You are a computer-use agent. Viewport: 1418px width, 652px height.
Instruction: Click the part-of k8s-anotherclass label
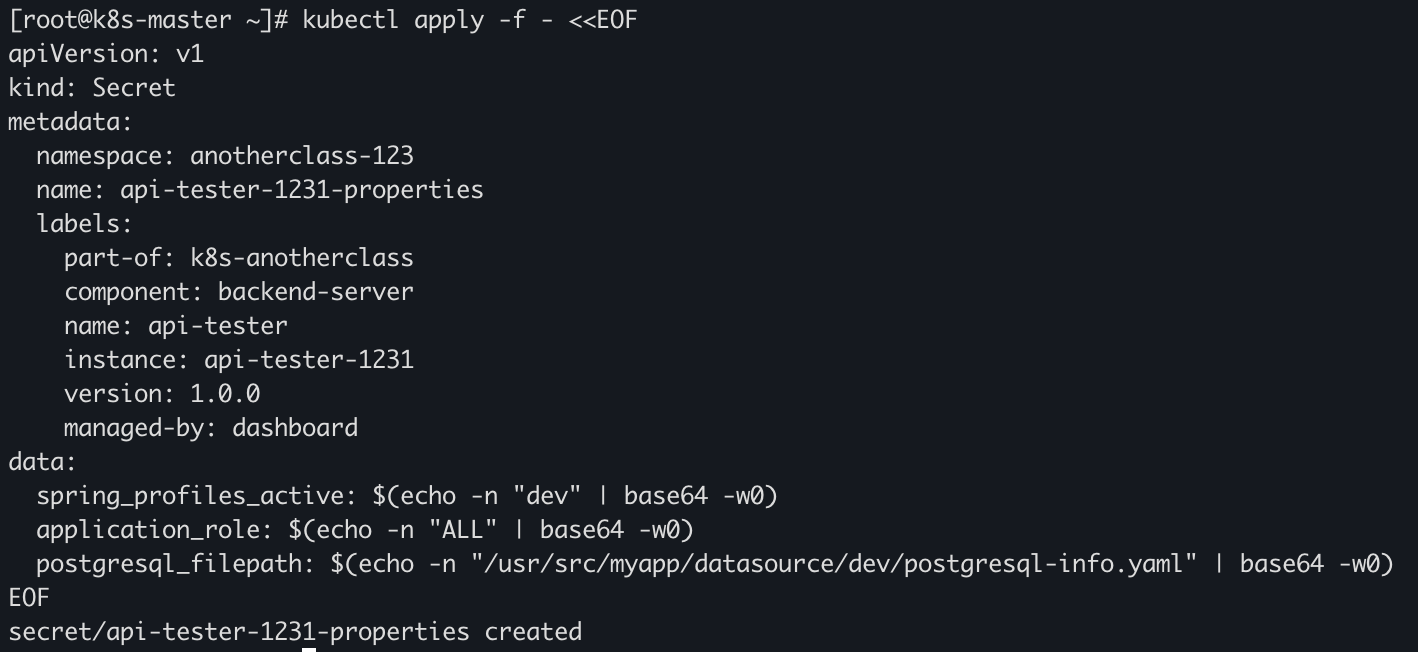[x=238, y=258]
